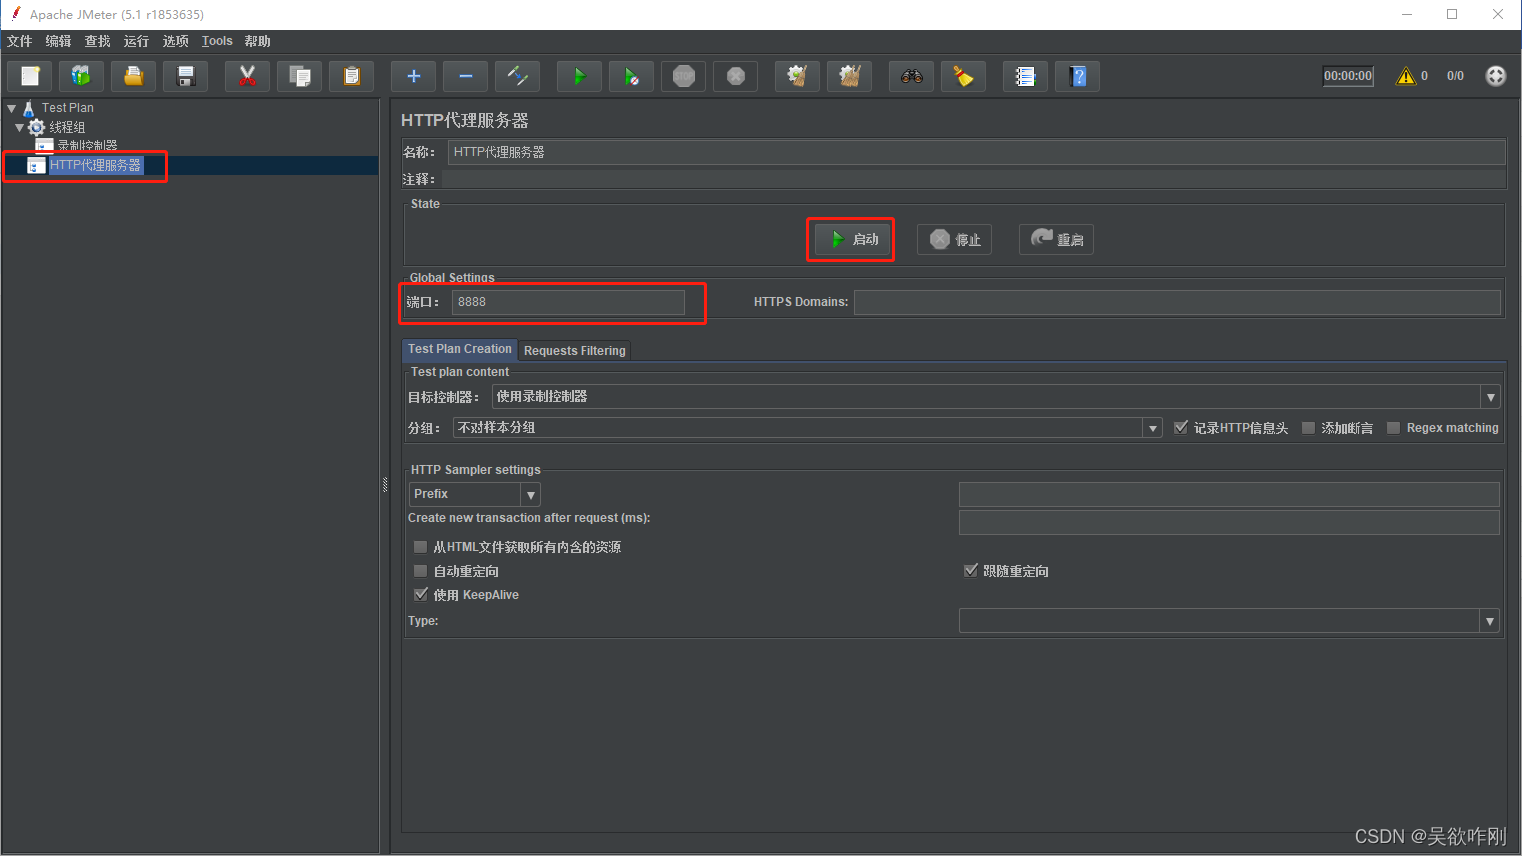The height and width of the screenshot is (856, 1522).
Task: Click Start no pauses icon
Action: 631,76
